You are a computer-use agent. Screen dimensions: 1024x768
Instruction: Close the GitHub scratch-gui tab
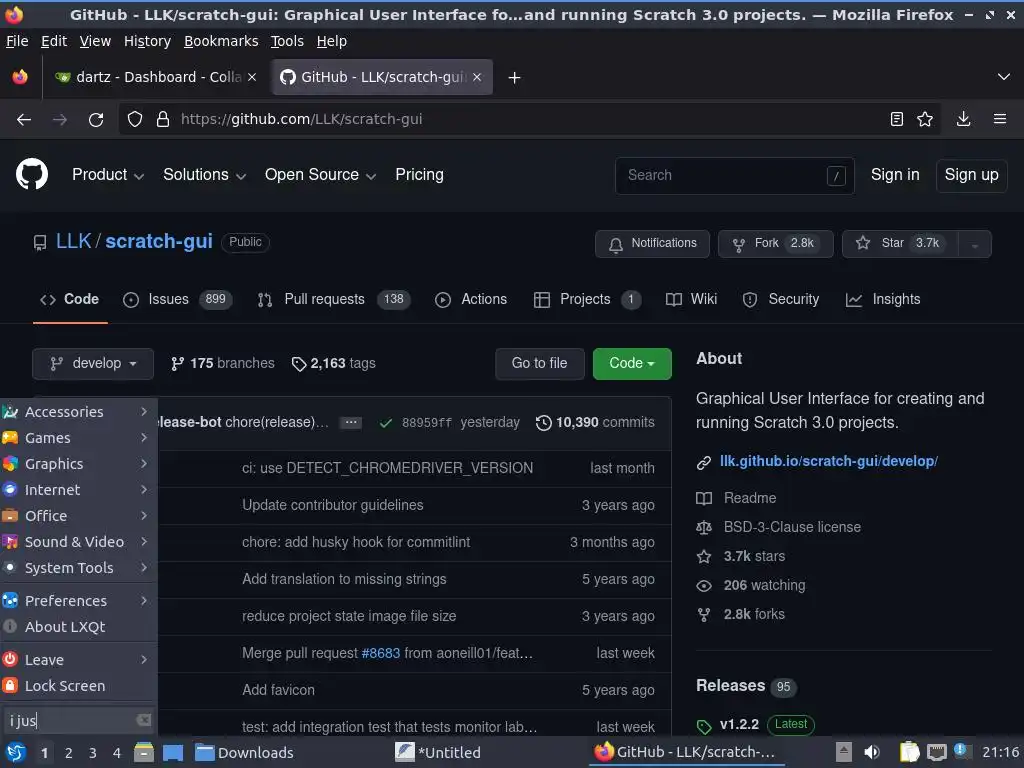[477, 77]
